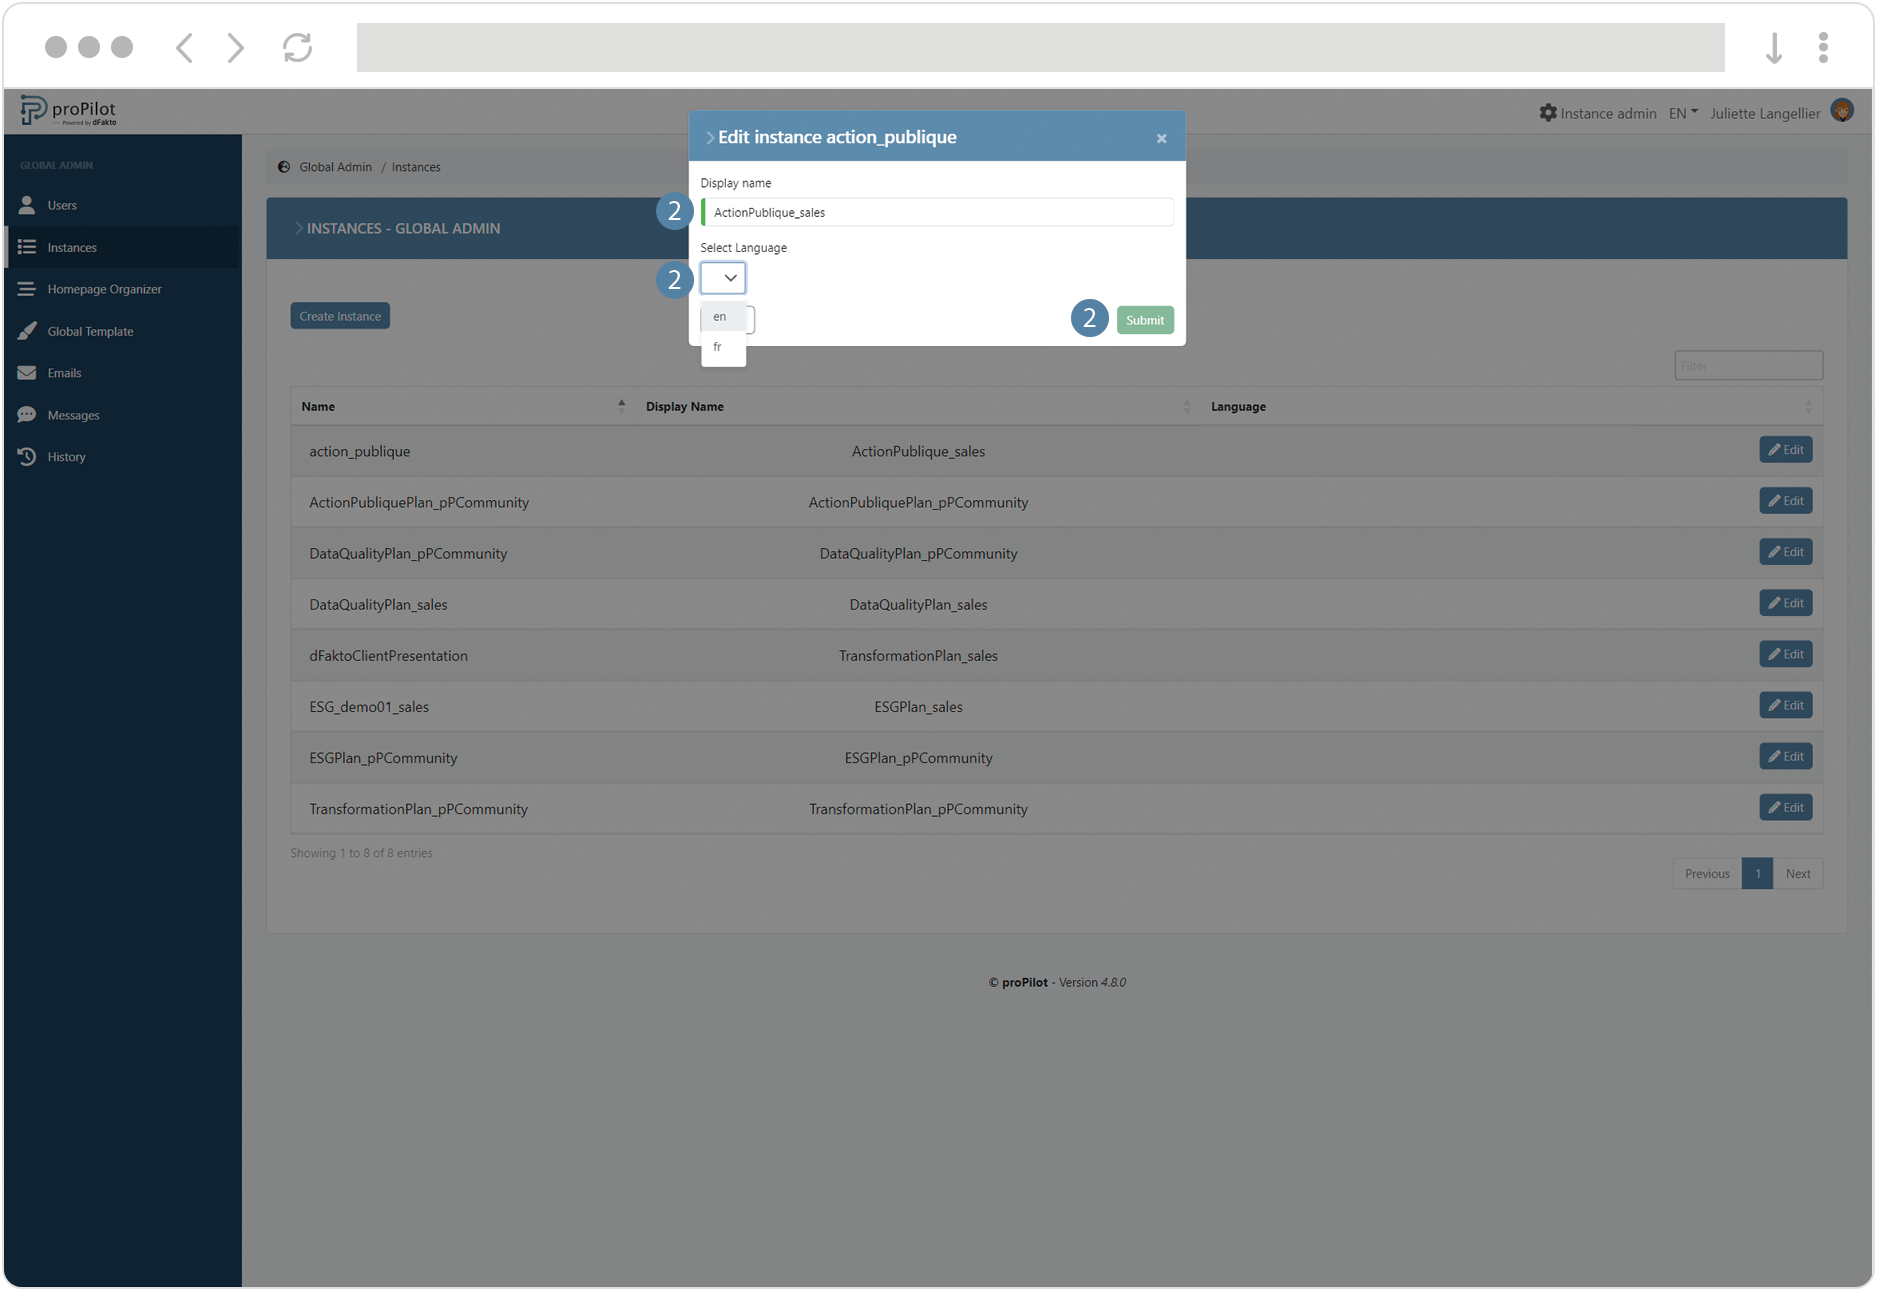1879x1293 pixels.
Task: Select the Global Template brush icon
Action: pos(28,331)
